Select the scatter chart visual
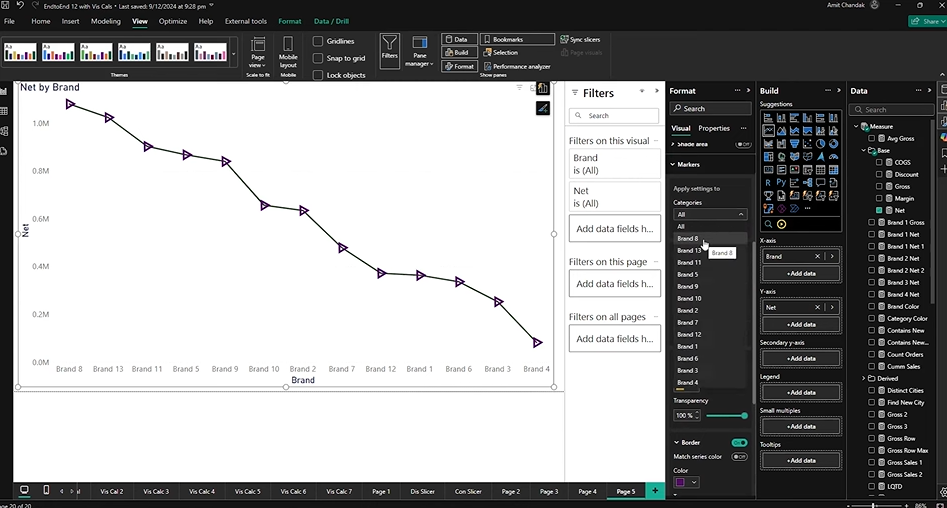Image resolution: width=947 pixels, height=508 pixels. pyautogui.click(x=807, y=144)
